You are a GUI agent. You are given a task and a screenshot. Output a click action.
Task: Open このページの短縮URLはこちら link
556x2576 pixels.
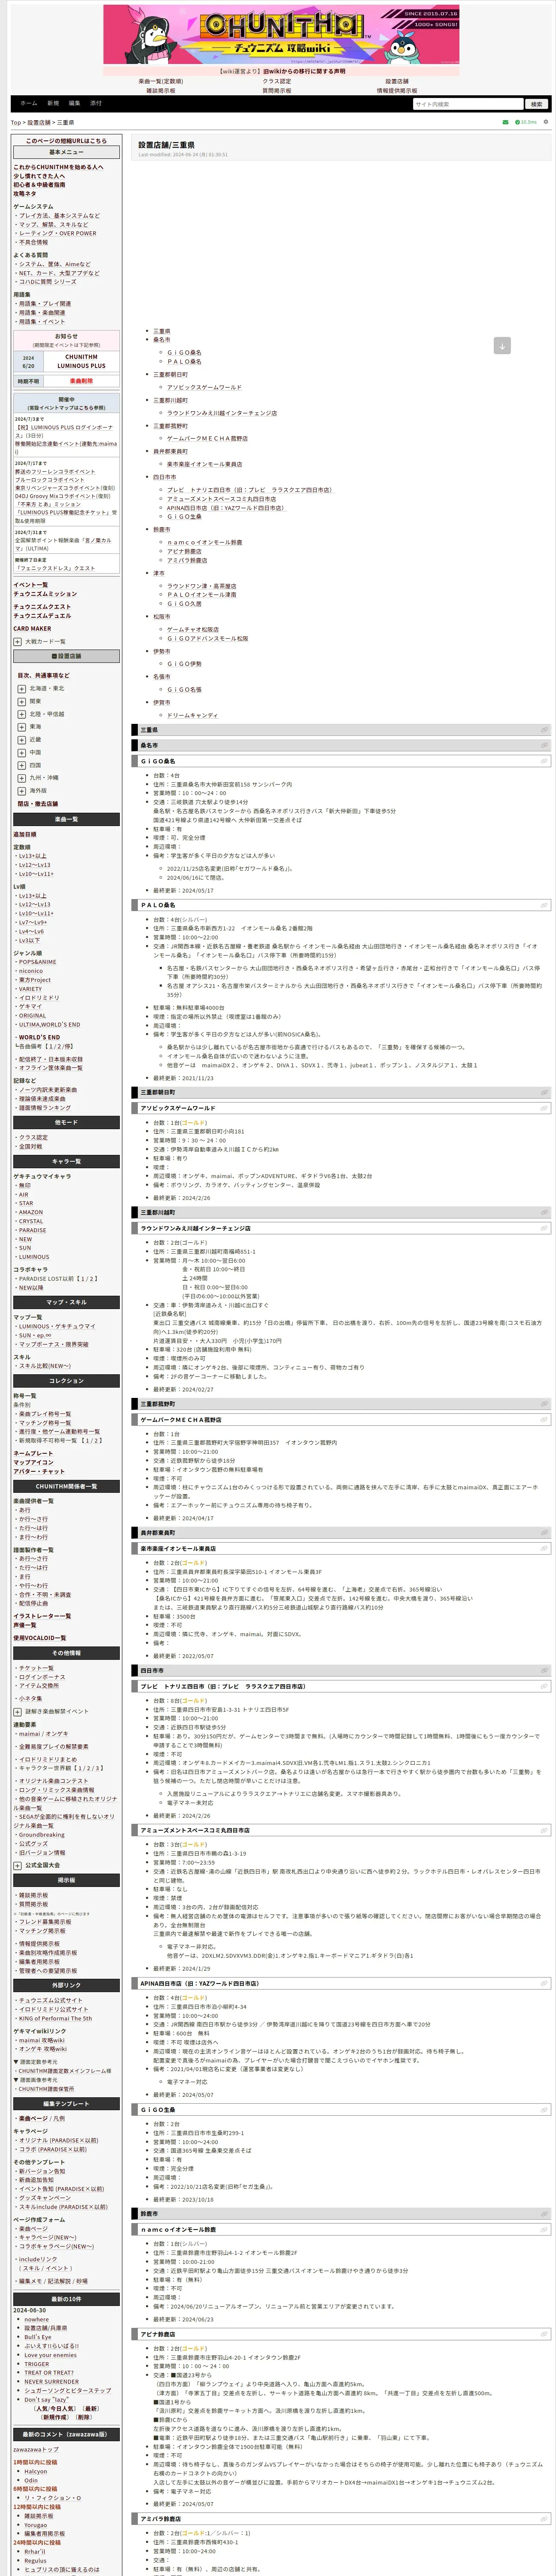tap(66, 141)
